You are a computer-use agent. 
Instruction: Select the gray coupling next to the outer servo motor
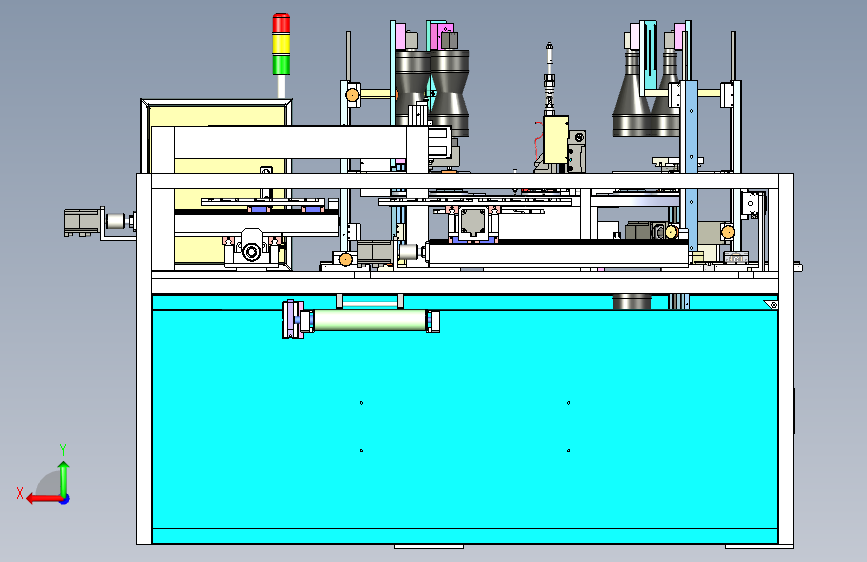coord(116,221)
